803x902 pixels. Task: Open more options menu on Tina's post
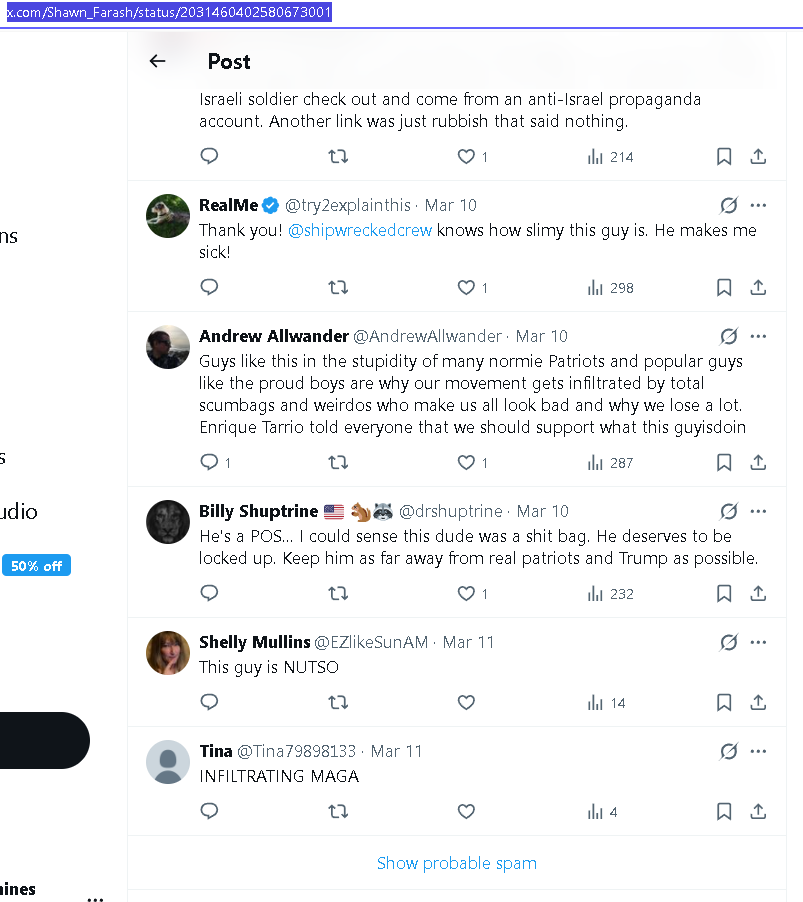758,751
